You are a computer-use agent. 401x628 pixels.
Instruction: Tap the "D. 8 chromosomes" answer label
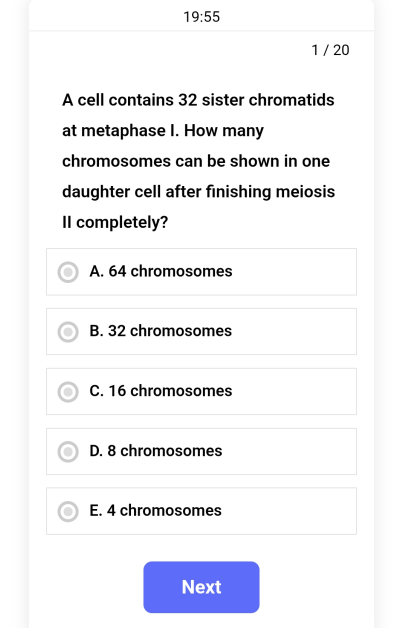[x=155, y=451]
